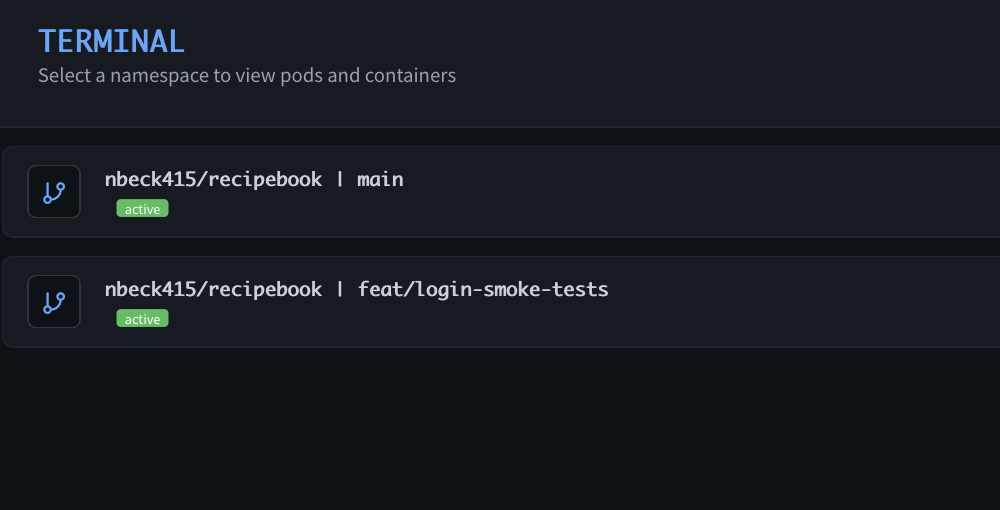Click nbeck415/recipebook repo name in the main row
1000x510 pixels.
click(x=213, y=180)
